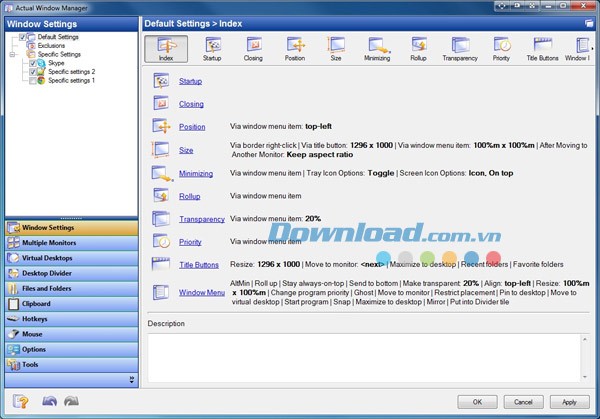Select the Window Settings section

pyautogui.click(x=72, y=228)
